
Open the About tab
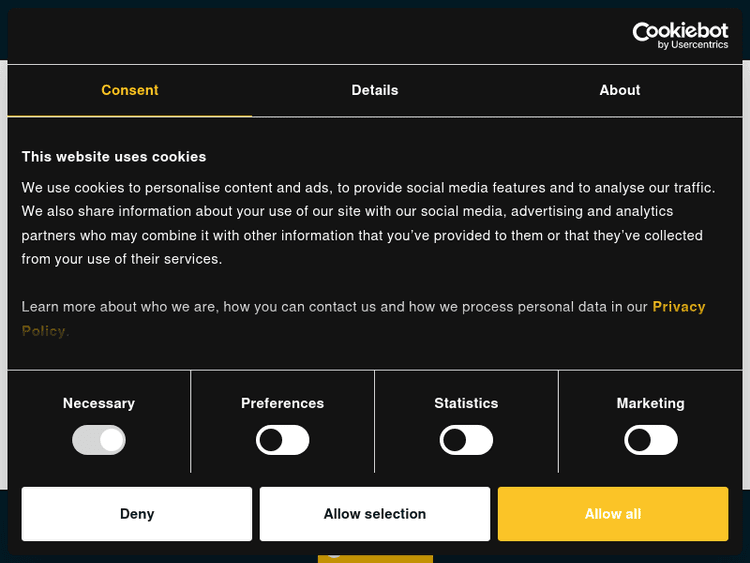tap(620, 90)
